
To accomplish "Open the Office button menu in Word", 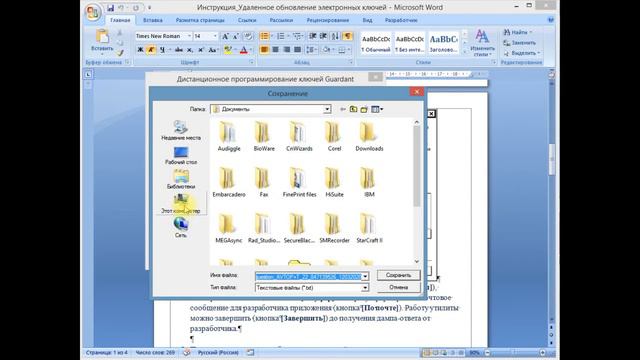I will (x=93, y=11).
